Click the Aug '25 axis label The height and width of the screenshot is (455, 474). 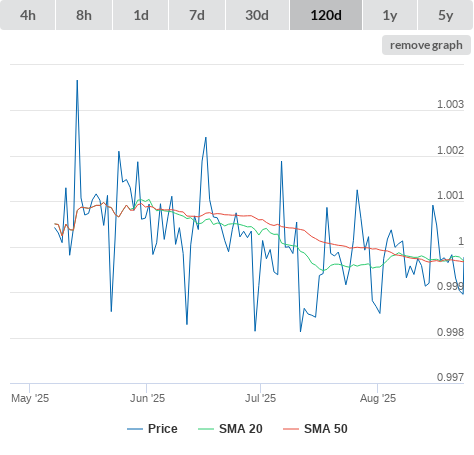tap(378, 398)
